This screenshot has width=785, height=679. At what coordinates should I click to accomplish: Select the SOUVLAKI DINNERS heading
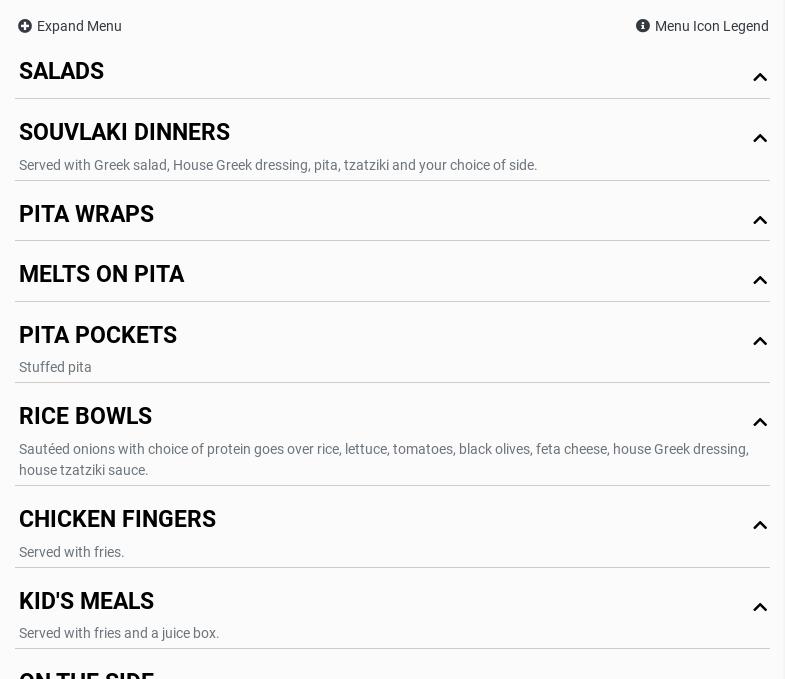(x=125, y=133)
